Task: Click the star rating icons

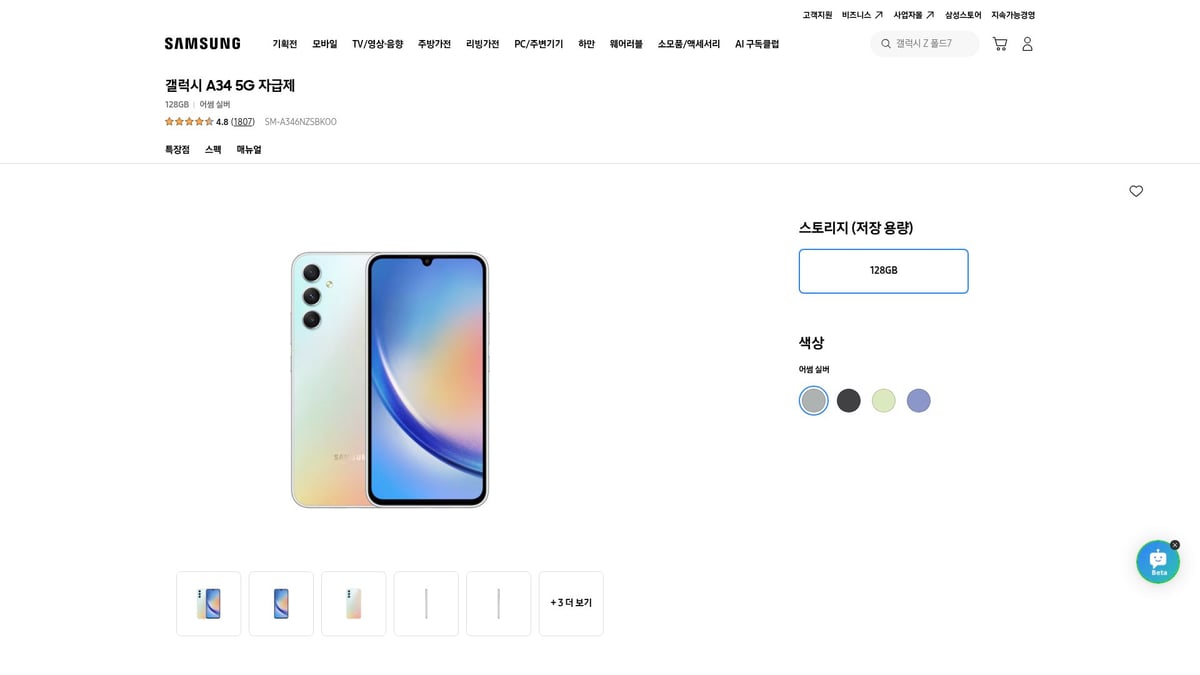Action: point(189,122)
